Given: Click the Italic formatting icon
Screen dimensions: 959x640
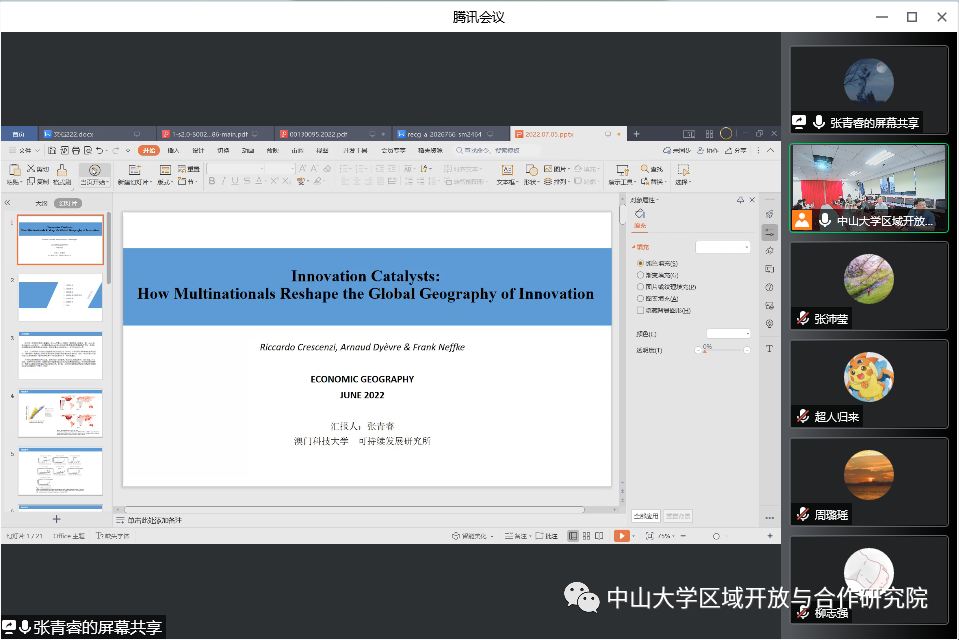Looking at the screenshot, I should (224, 181).
